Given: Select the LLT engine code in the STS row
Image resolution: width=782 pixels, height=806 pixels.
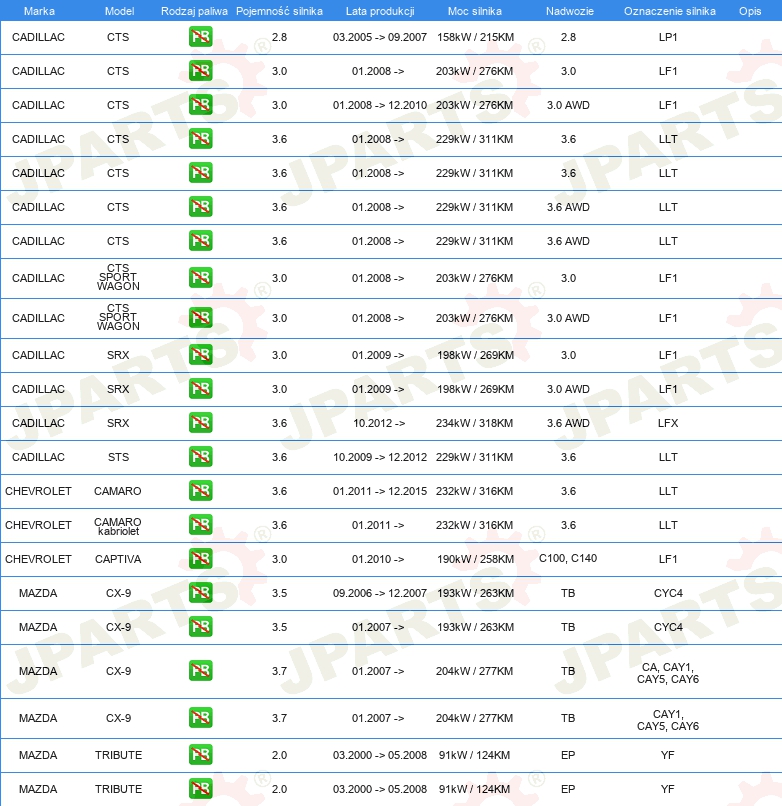Looking at the screenshot, I should click(x=668, y=457).
